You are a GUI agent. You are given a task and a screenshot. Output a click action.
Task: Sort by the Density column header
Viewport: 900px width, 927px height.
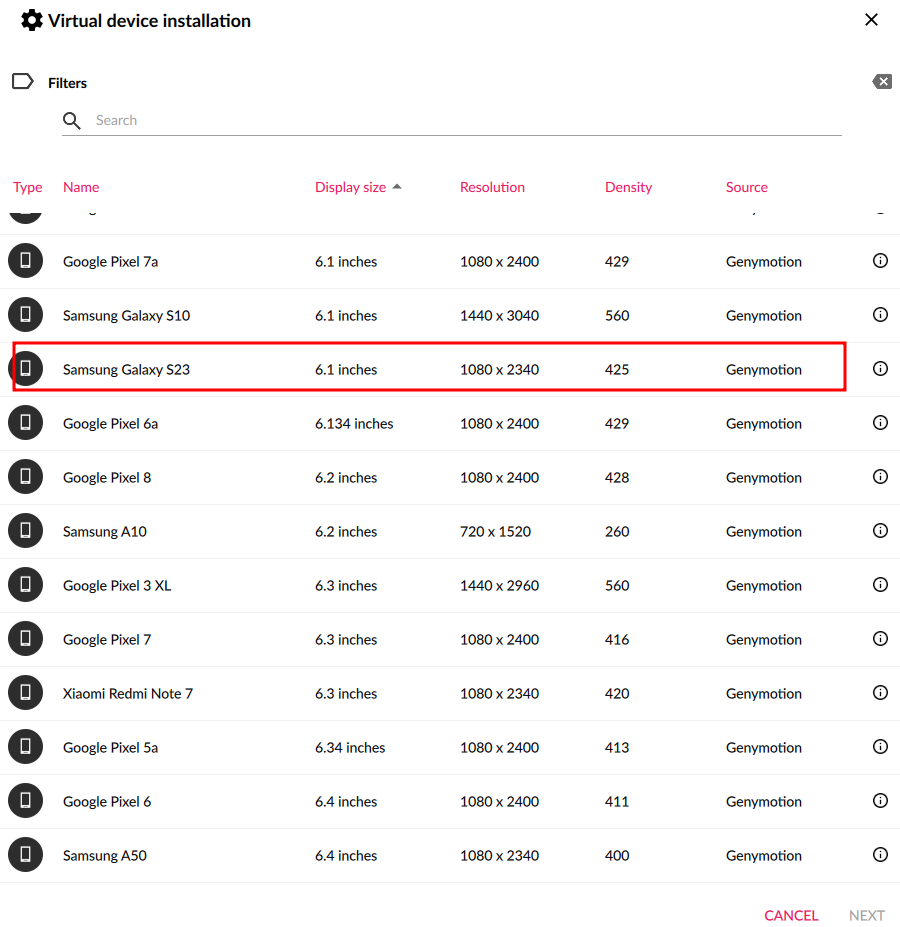628,187
